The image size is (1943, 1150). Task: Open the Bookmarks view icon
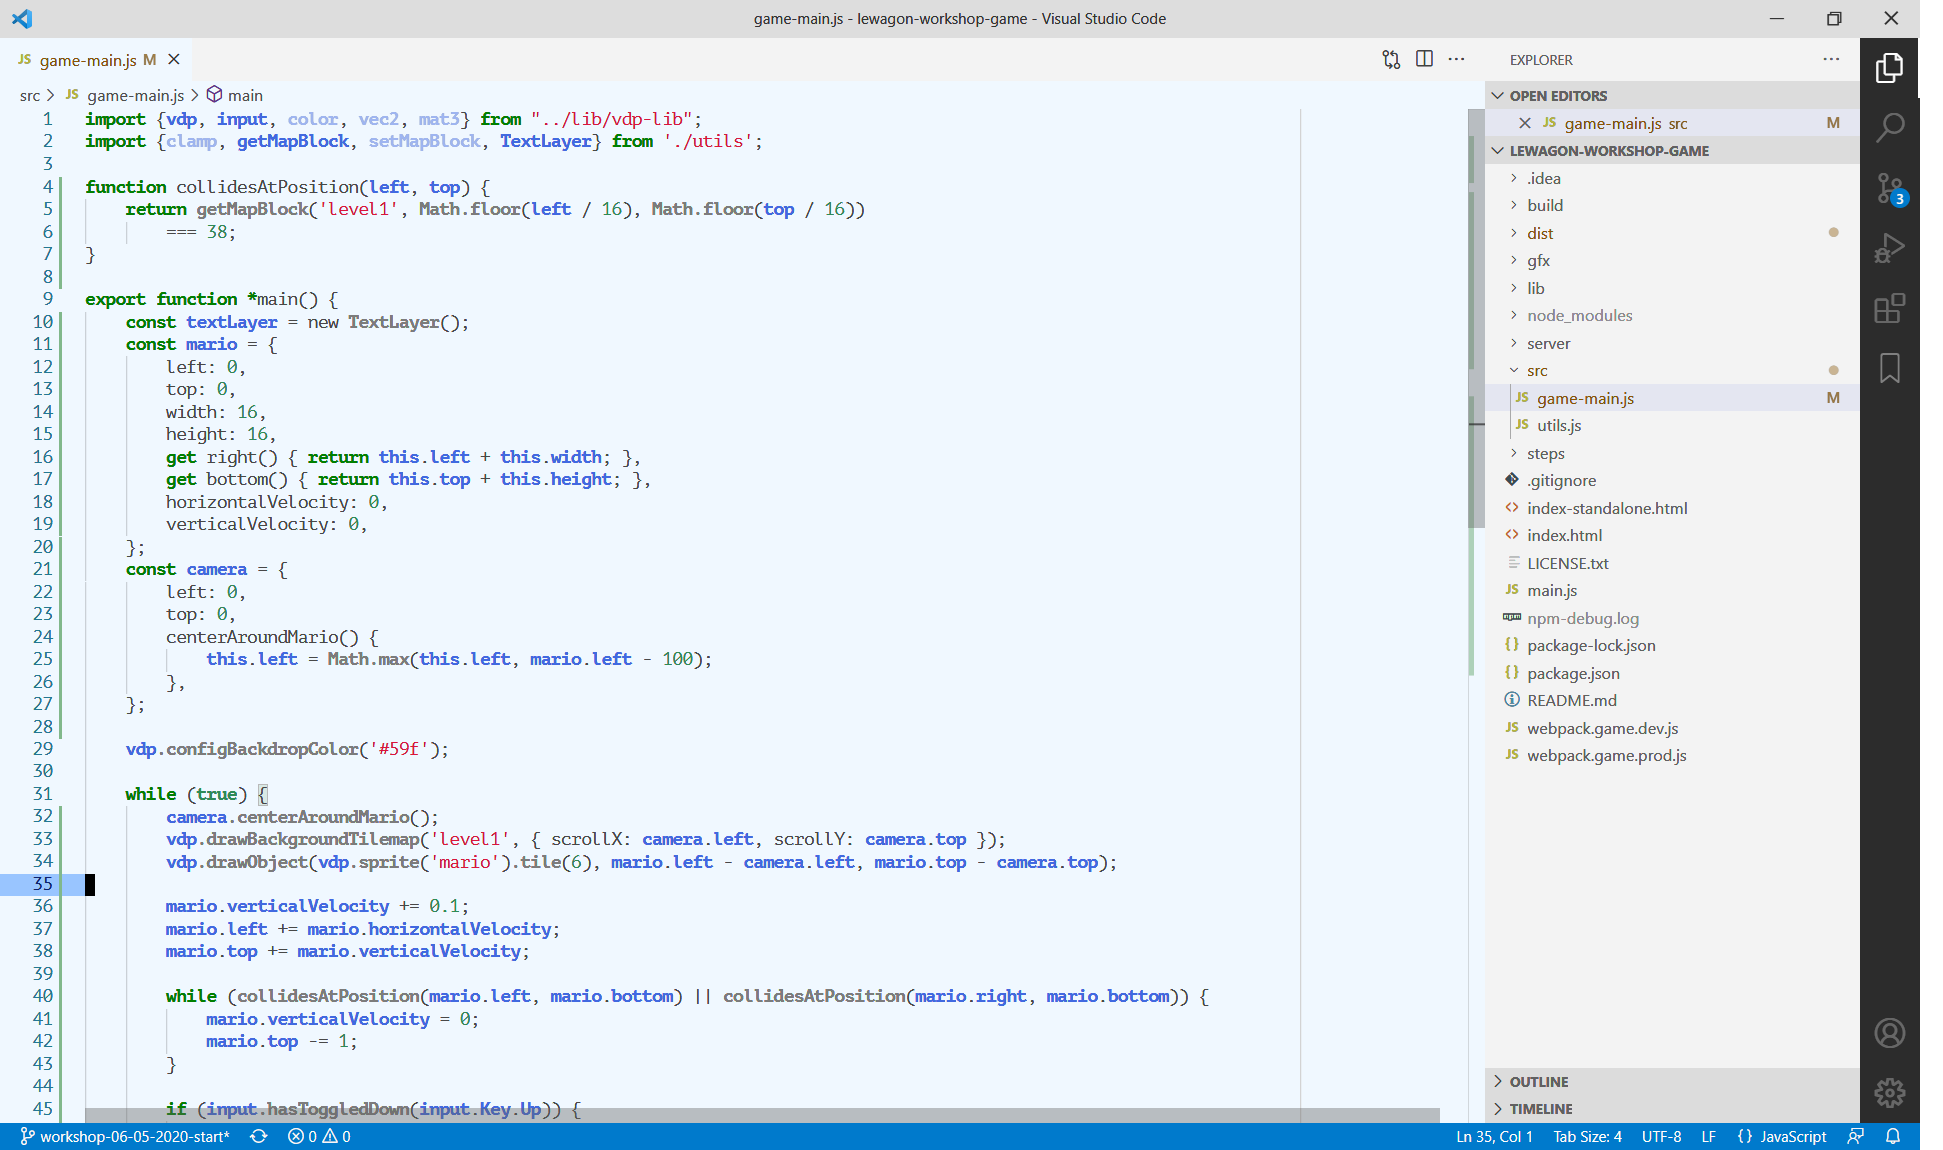[1889, 368]
